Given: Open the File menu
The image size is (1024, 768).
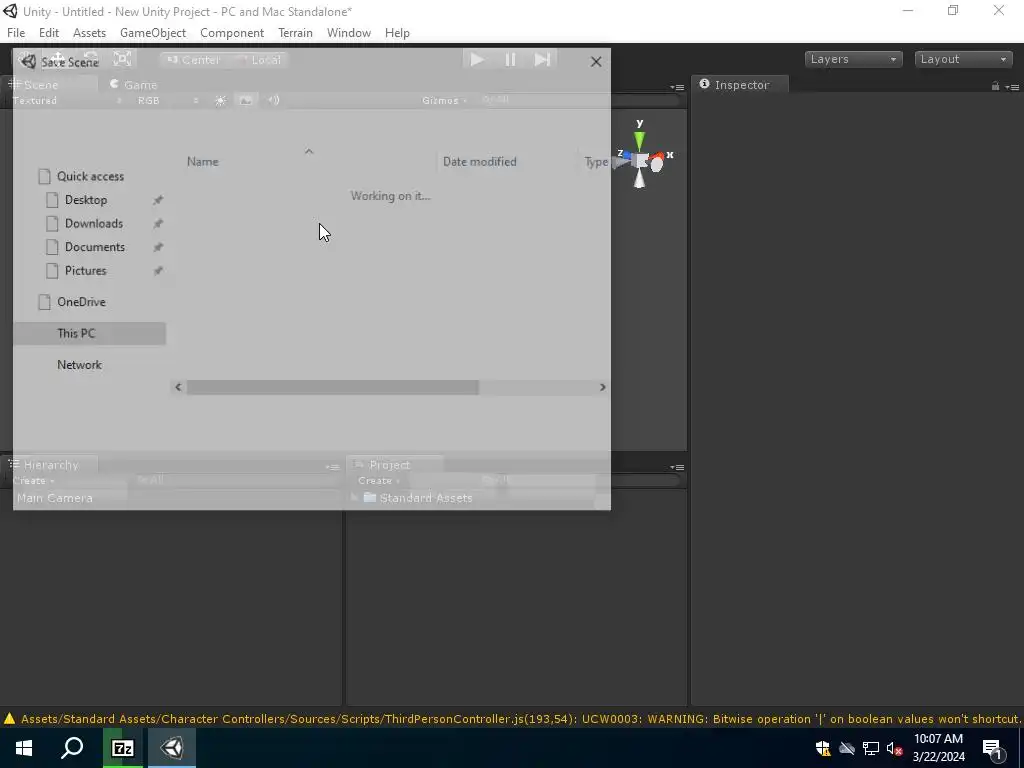Looking at the screenshot, I should 16,33.
